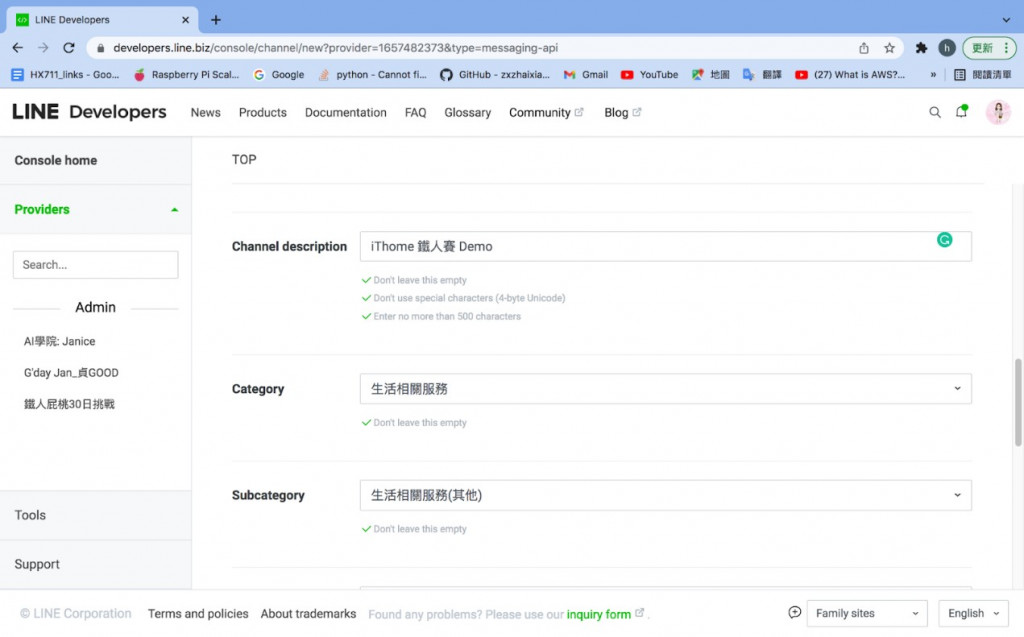Click the browser forward arrow
Screen dimensions: 1024x637
click(x=43, y=48)
